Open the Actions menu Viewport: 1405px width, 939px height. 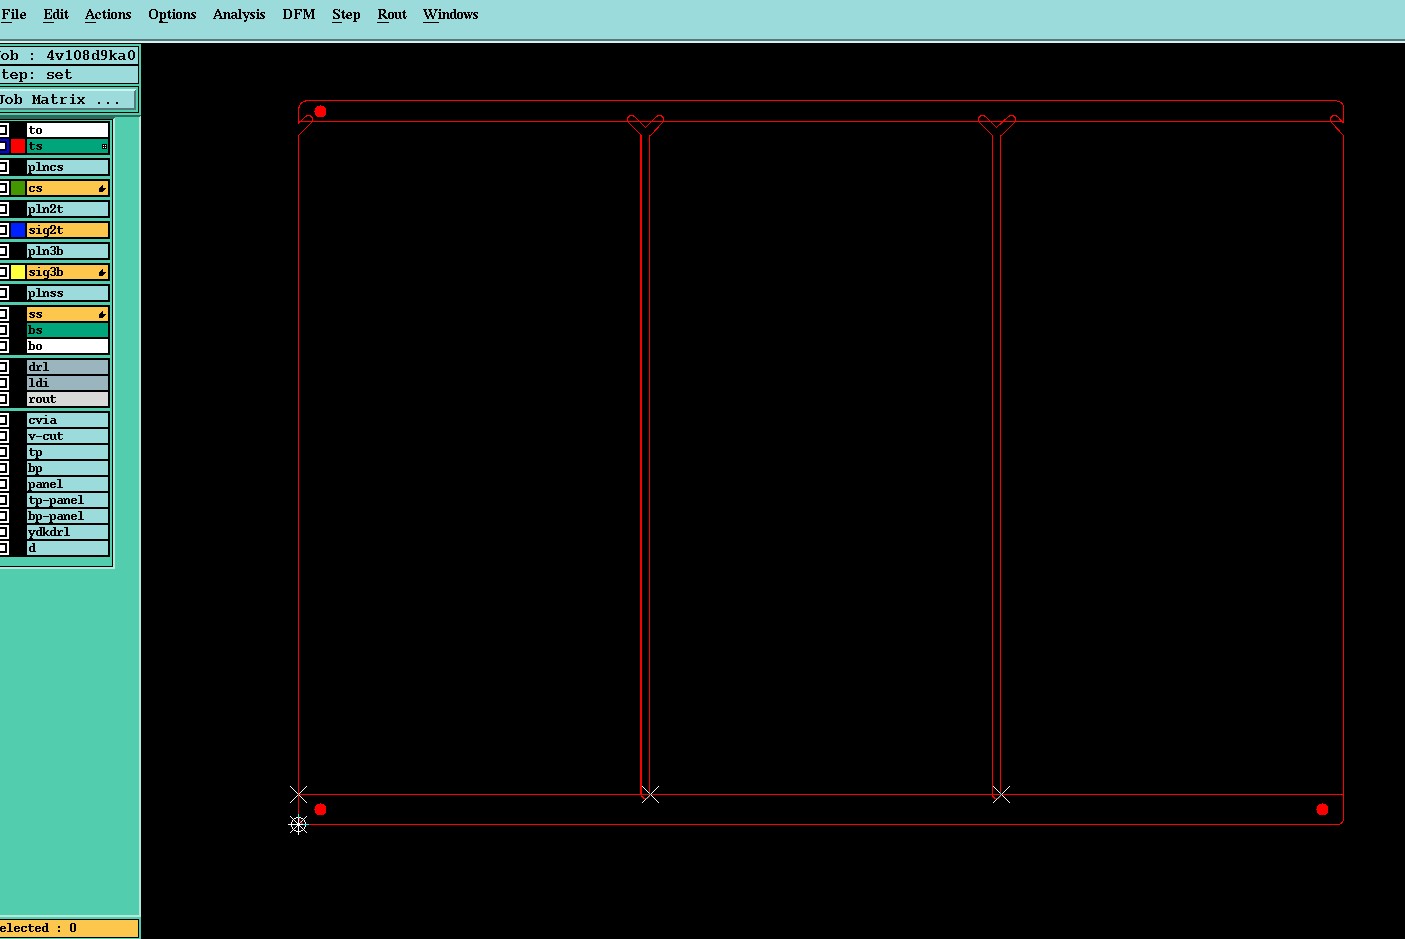tap(108, 14)
